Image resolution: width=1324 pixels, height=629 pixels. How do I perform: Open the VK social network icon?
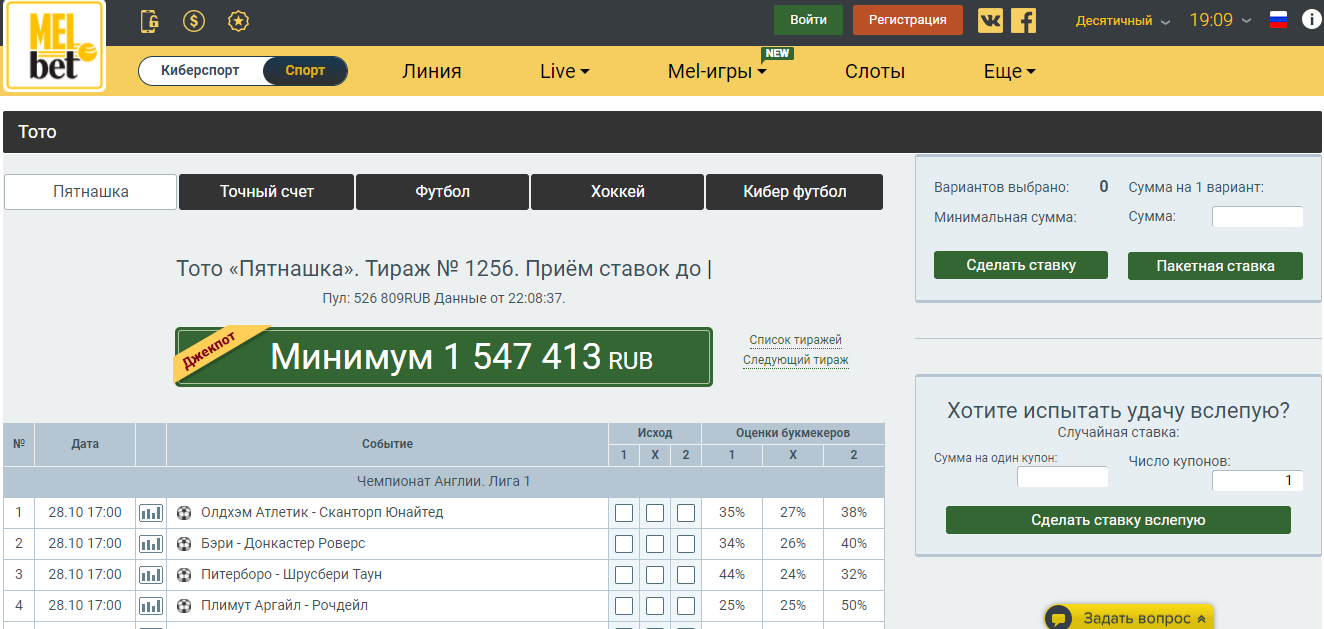pyautogui.click(x=990, y=20)
